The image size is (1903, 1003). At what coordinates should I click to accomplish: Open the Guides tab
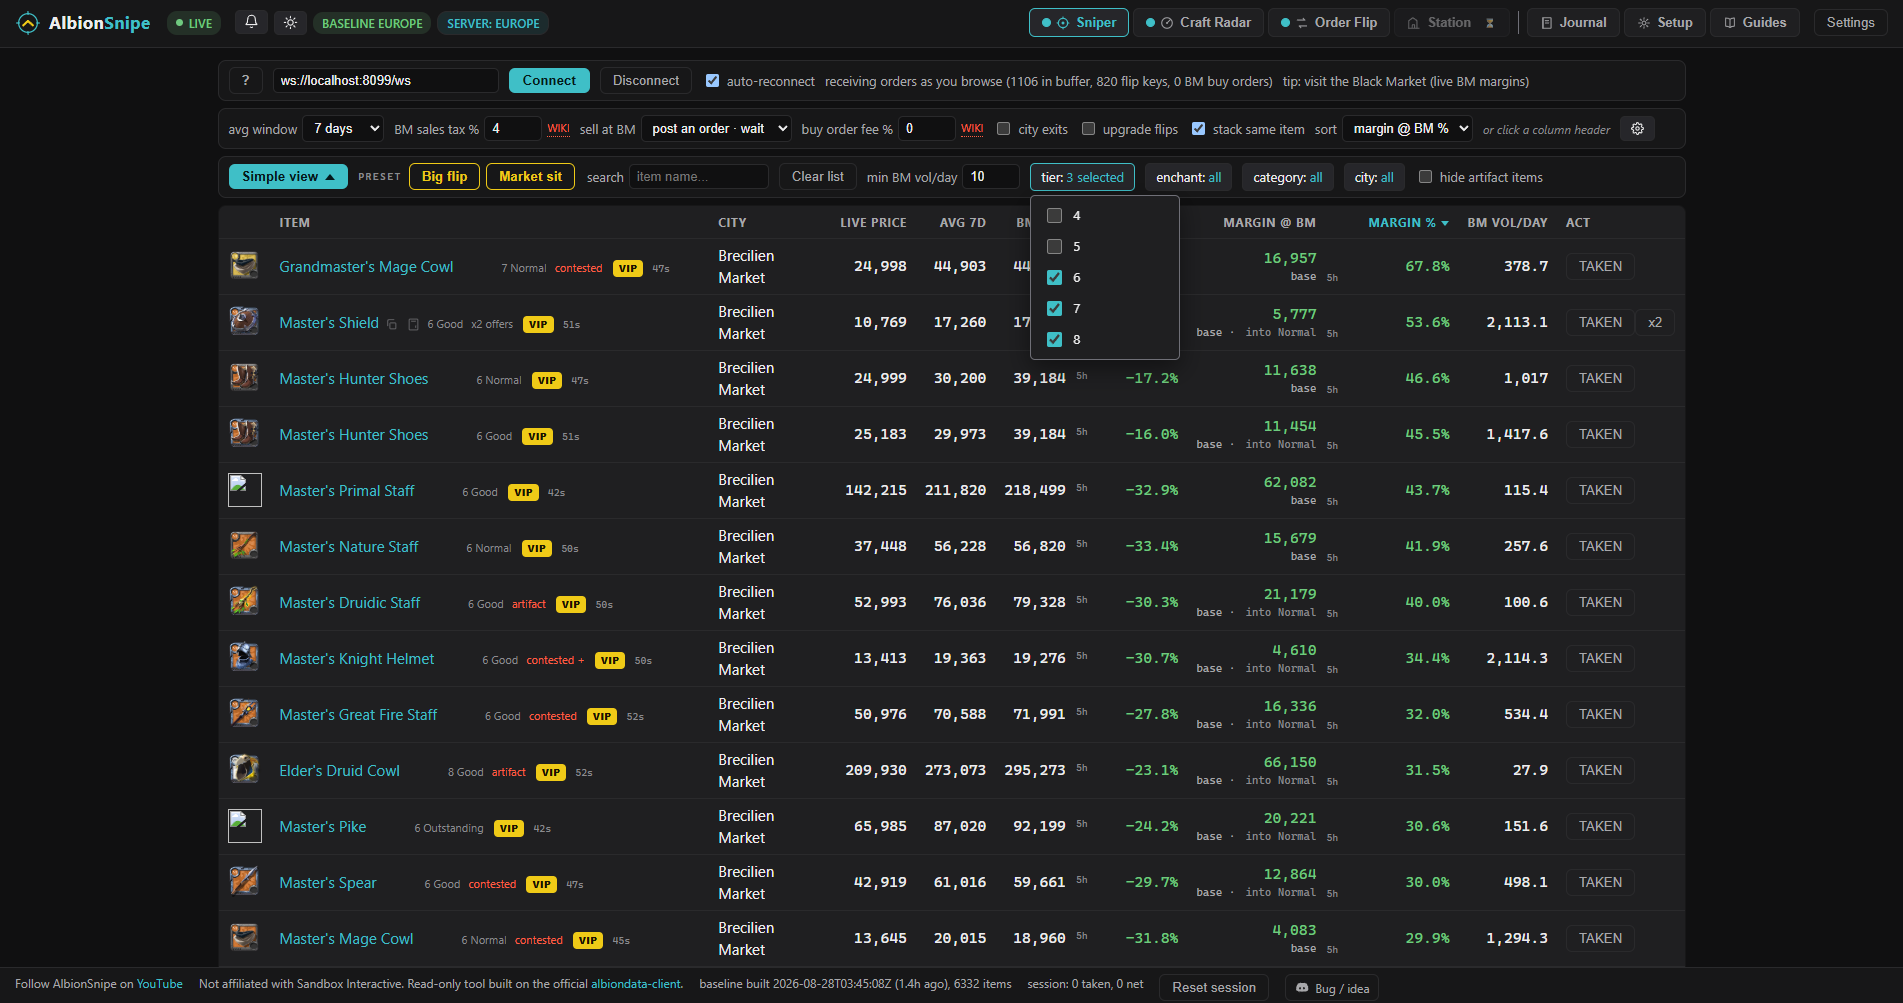pos(1755,22)
